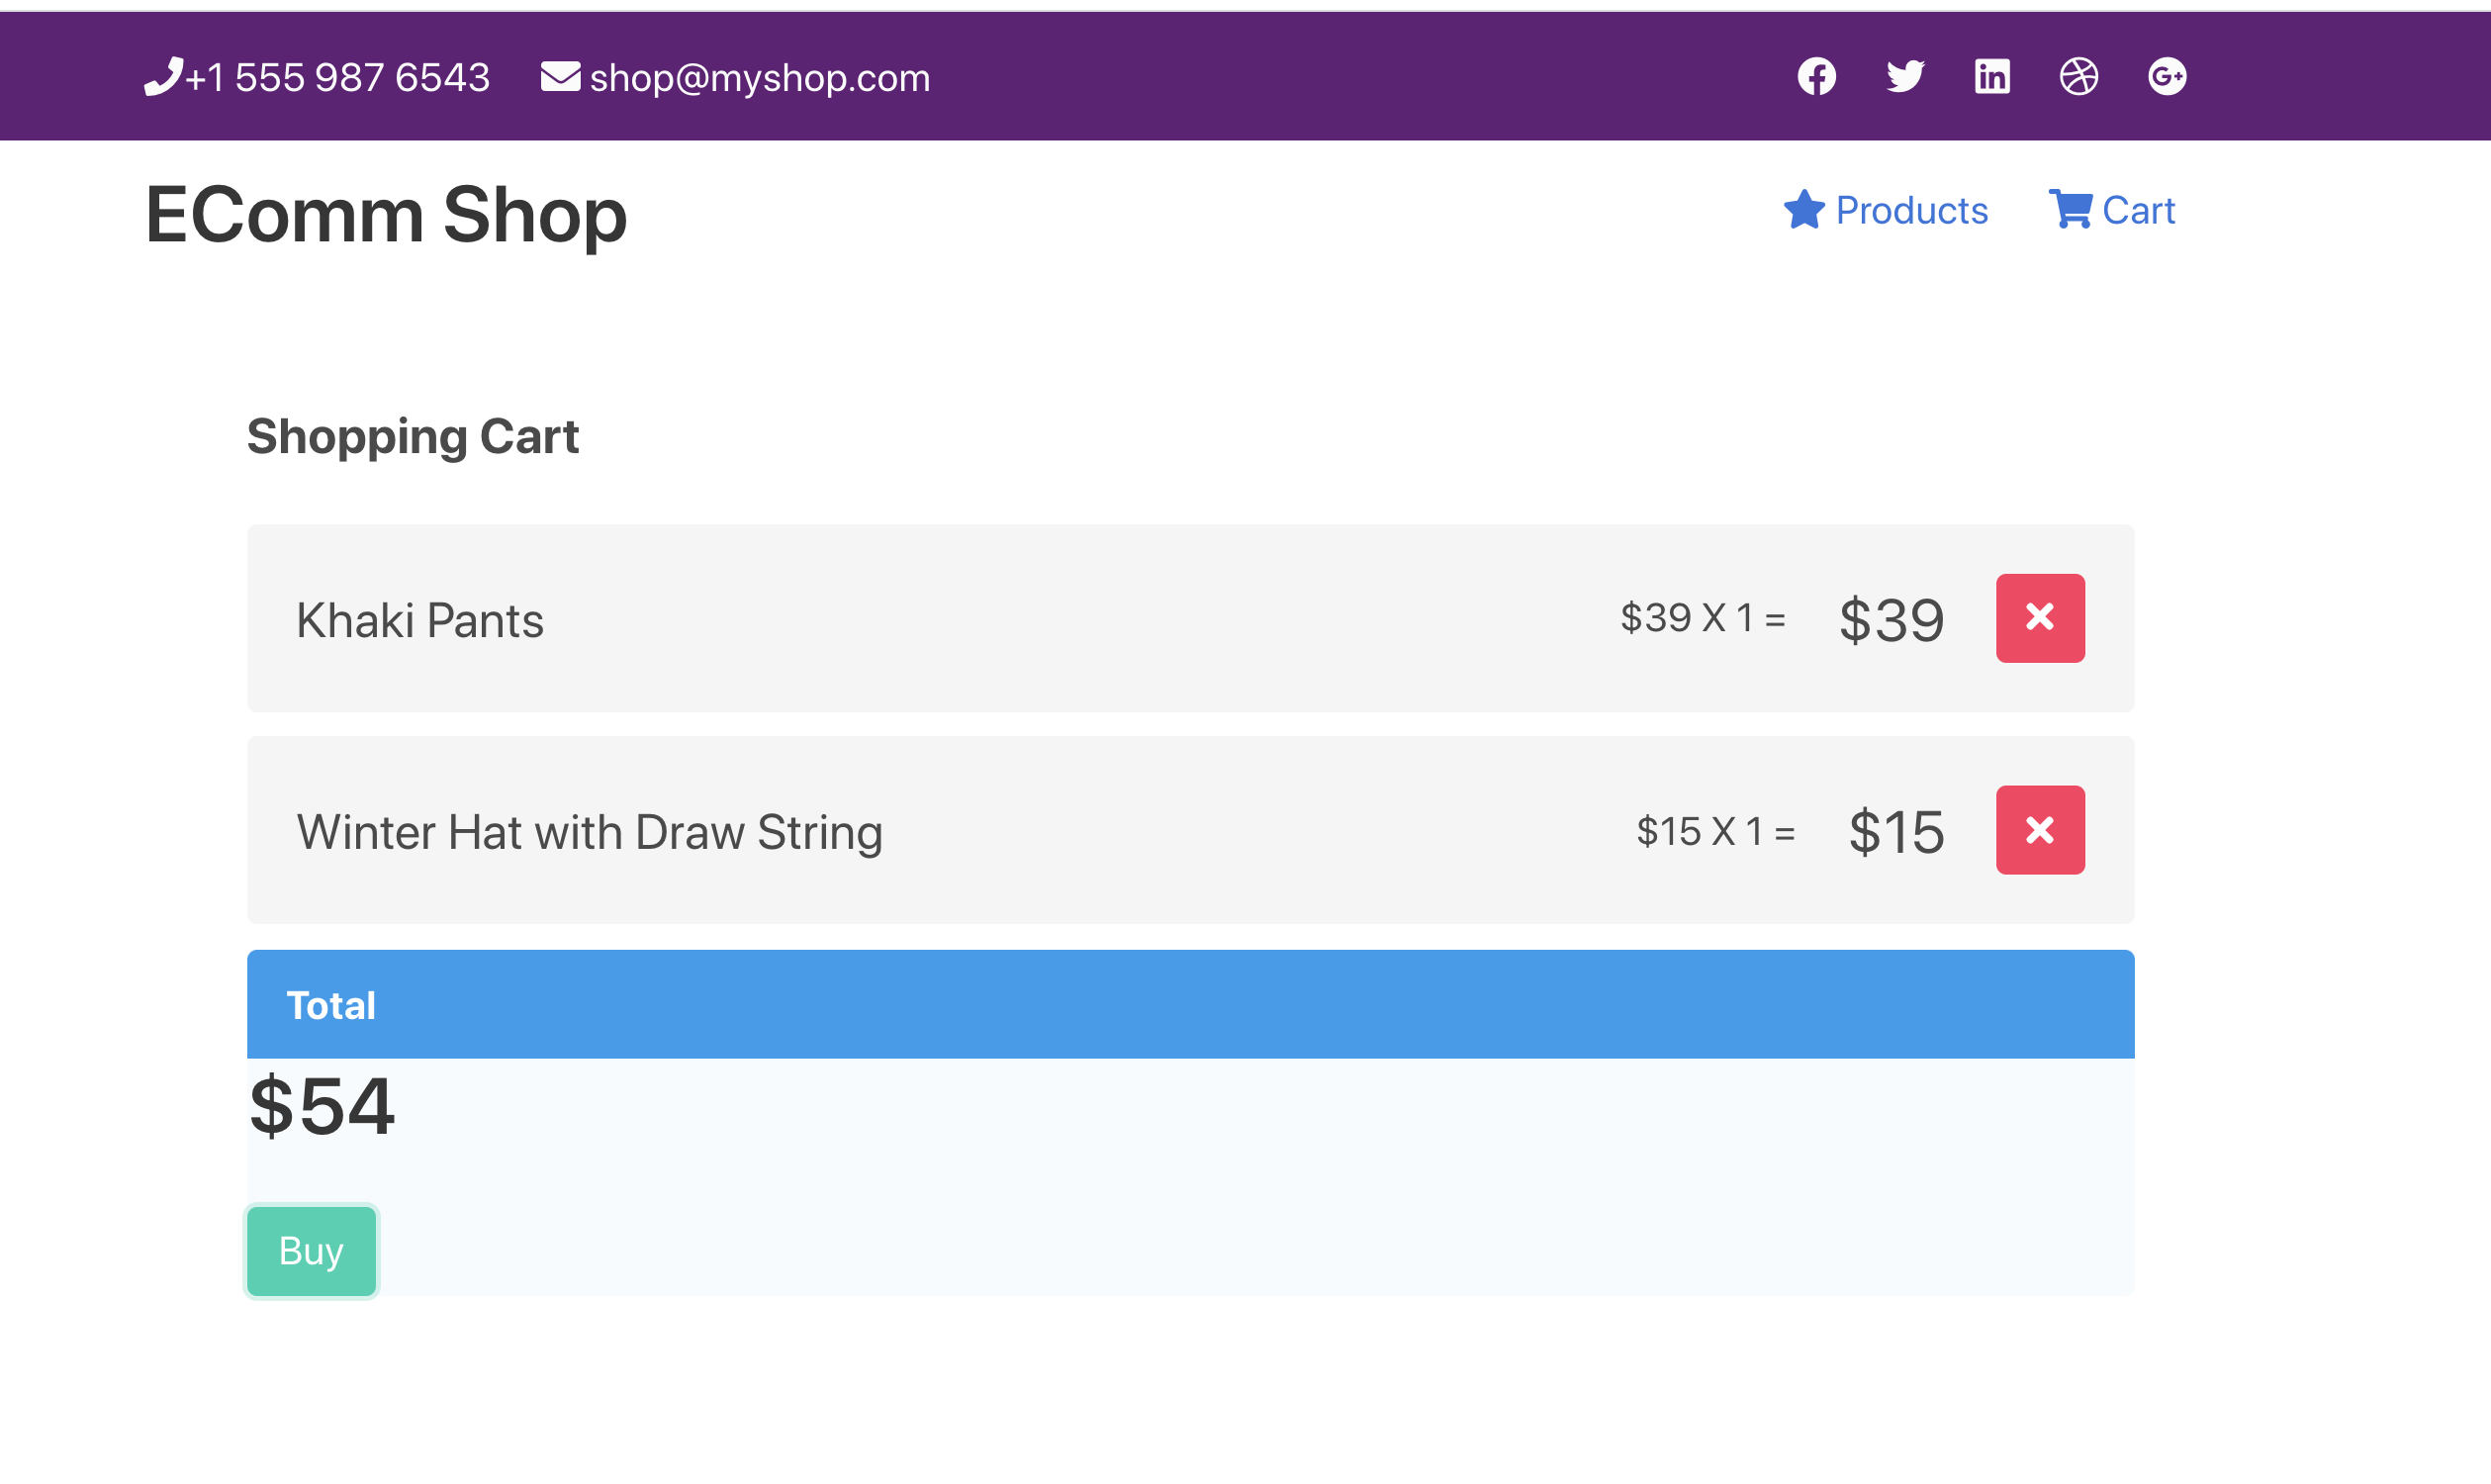The height and width of the screenshot is (1484, 2491).
Task: Click the blue Total header bar
Action: click(x=1191, y=1004)
